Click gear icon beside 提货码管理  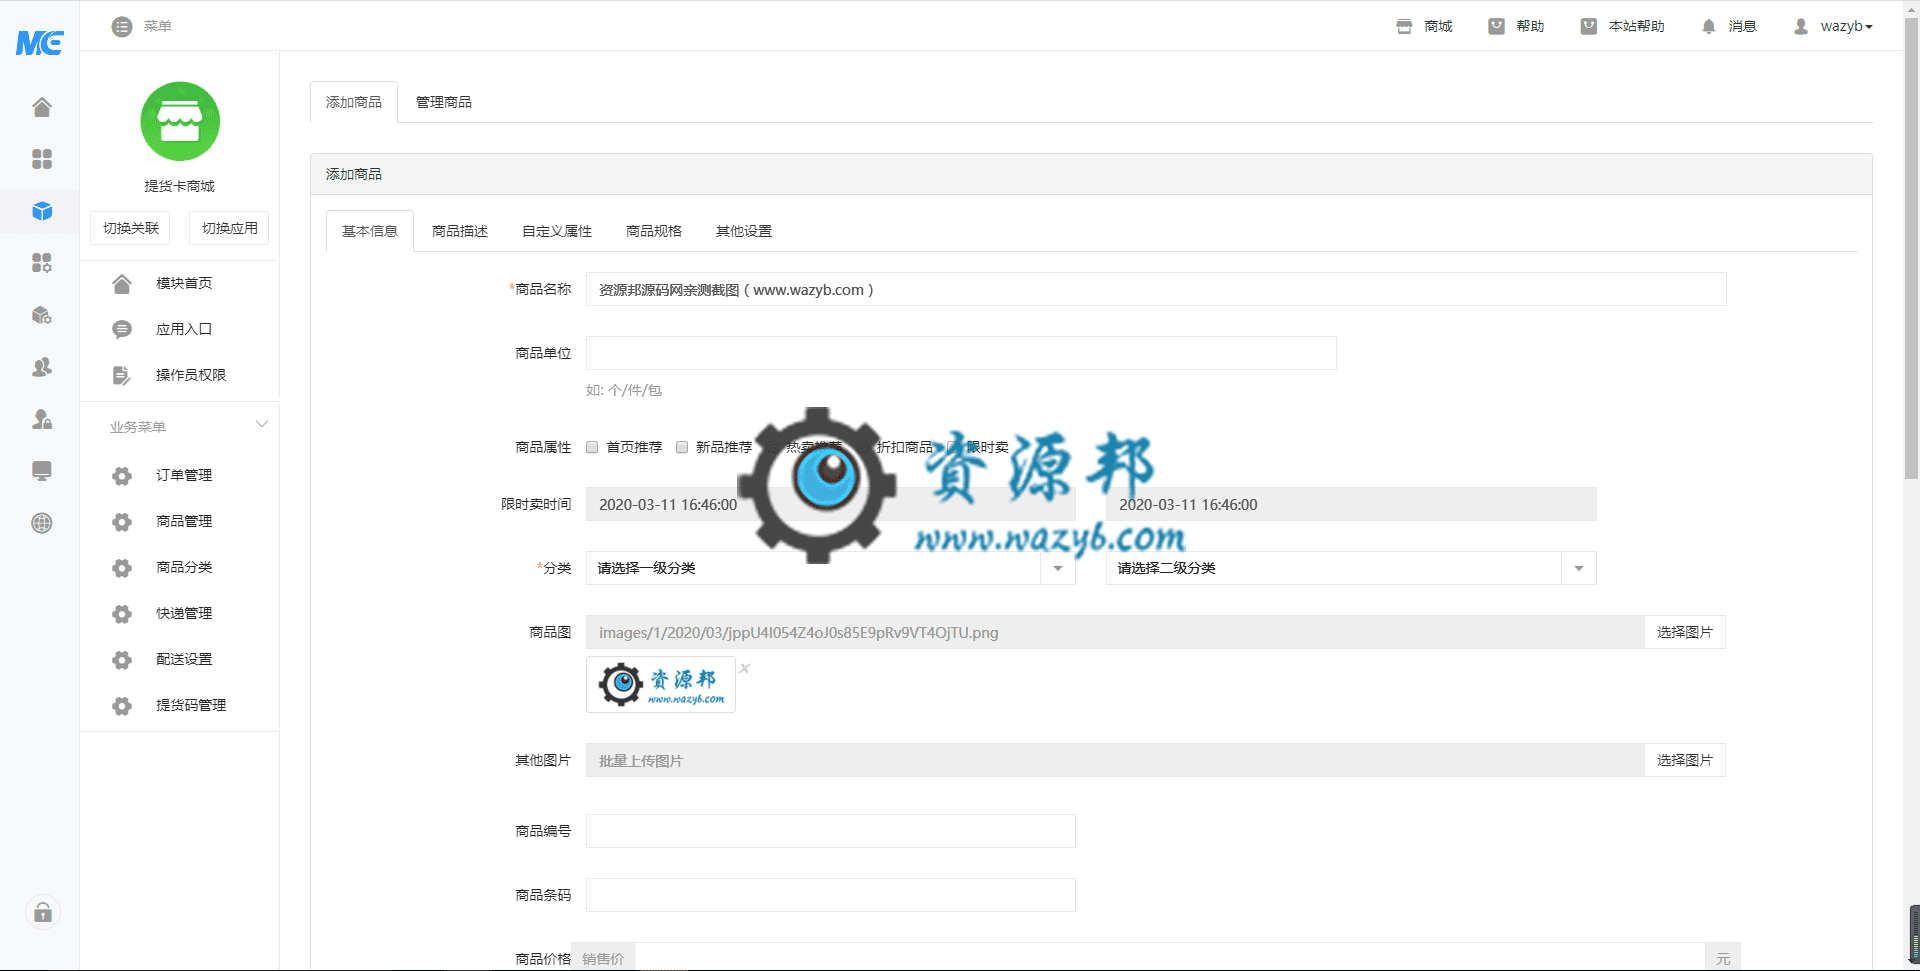coord(122,706)
